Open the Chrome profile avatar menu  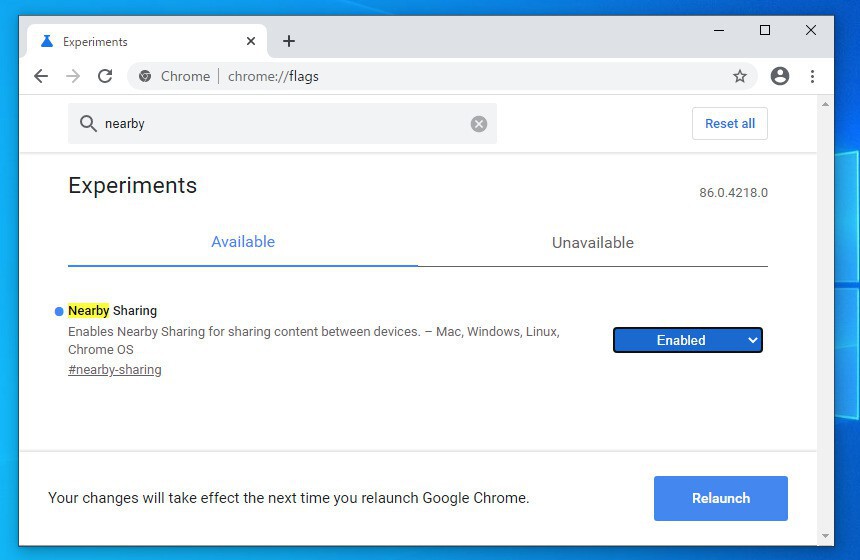coord(780,76)
